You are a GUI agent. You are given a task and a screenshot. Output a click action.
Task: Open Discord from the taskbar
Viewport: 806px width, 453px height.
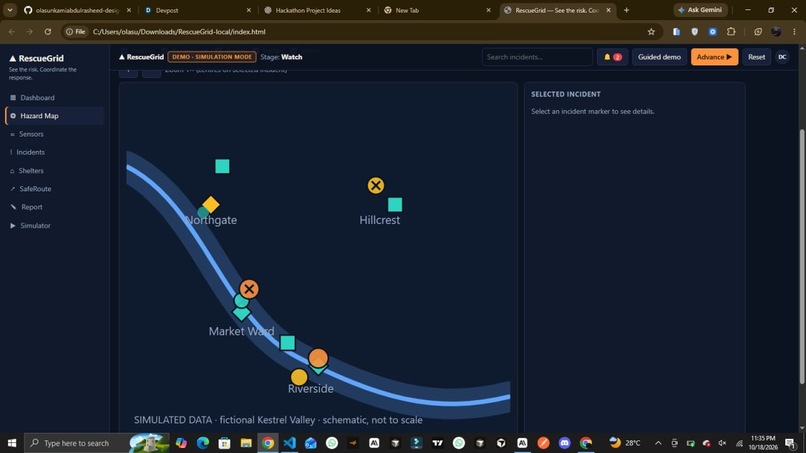[564, 443]
